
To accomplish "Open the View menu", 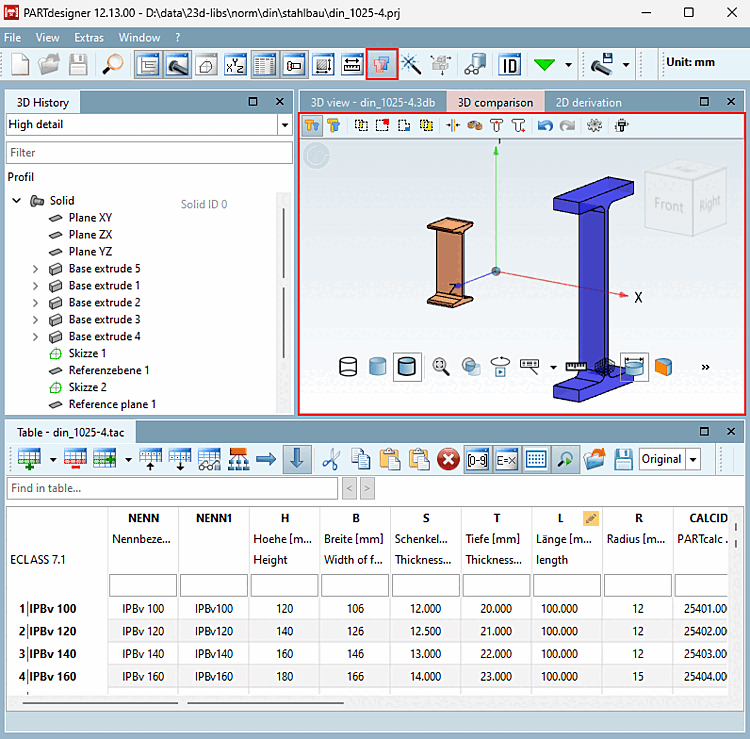I will (x=47, y=37).
